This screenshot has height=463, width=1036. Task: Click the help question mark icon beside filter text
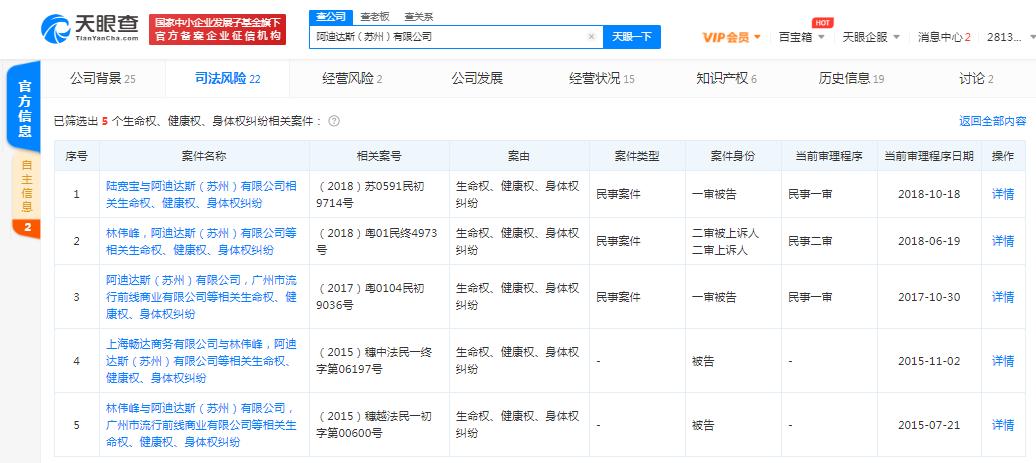point(334,121)
